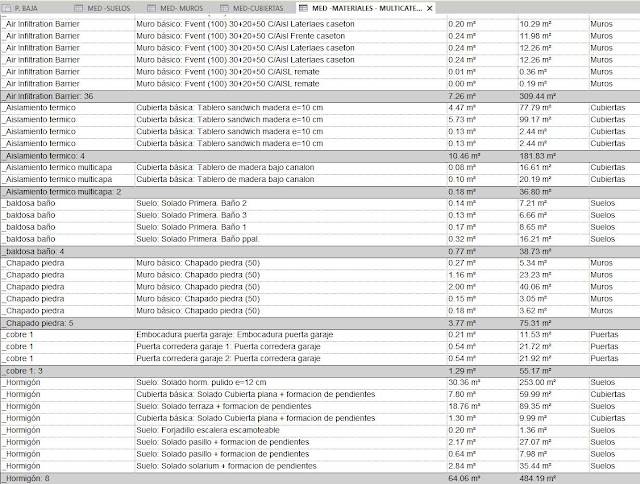The image size is (640, 484).
Task: Click the schedule icon on MED -MATERIALES tab
Action: click(303, 8)
